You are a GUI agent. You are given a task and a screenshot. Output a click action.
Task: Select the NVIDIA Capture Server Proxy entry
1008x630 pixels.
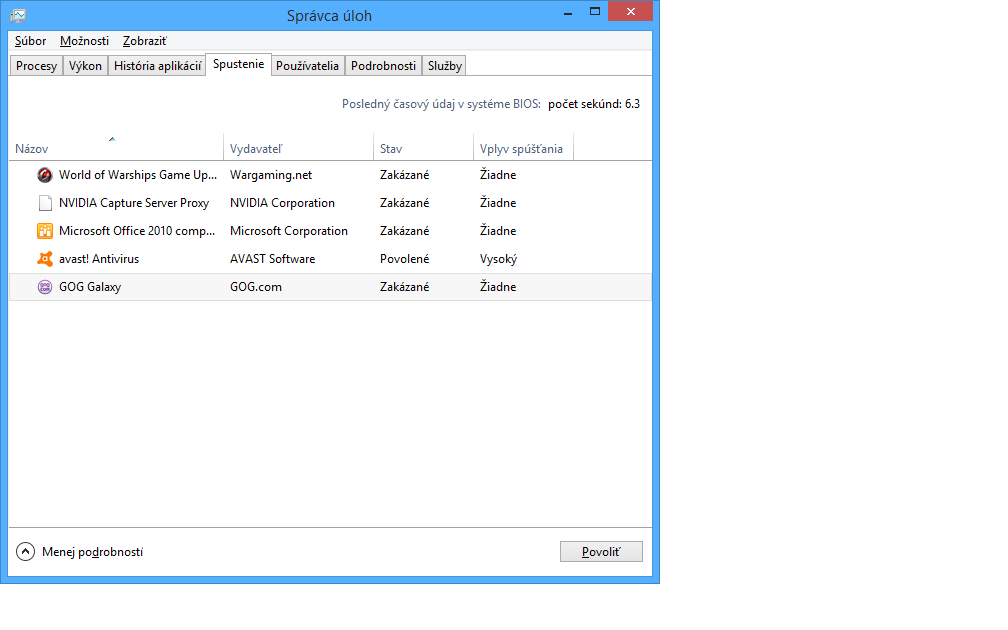point(134,203)
